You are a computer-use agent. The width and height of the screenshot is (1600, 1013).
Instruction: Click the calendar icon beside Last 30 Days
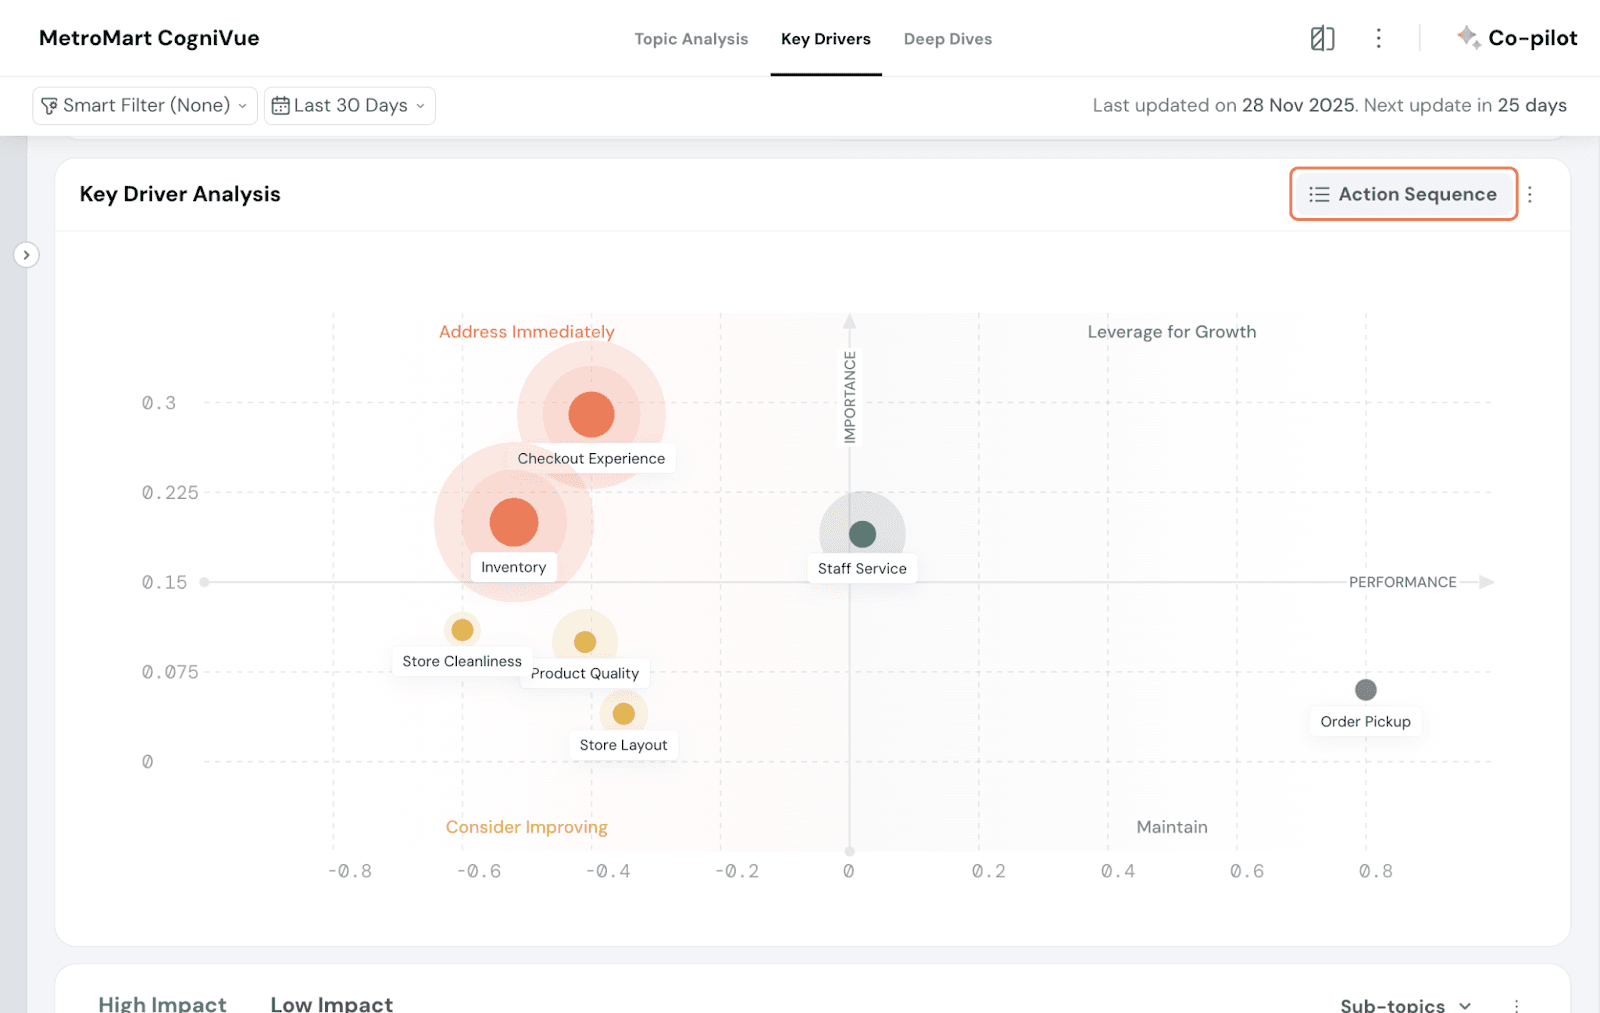(281, 106)
